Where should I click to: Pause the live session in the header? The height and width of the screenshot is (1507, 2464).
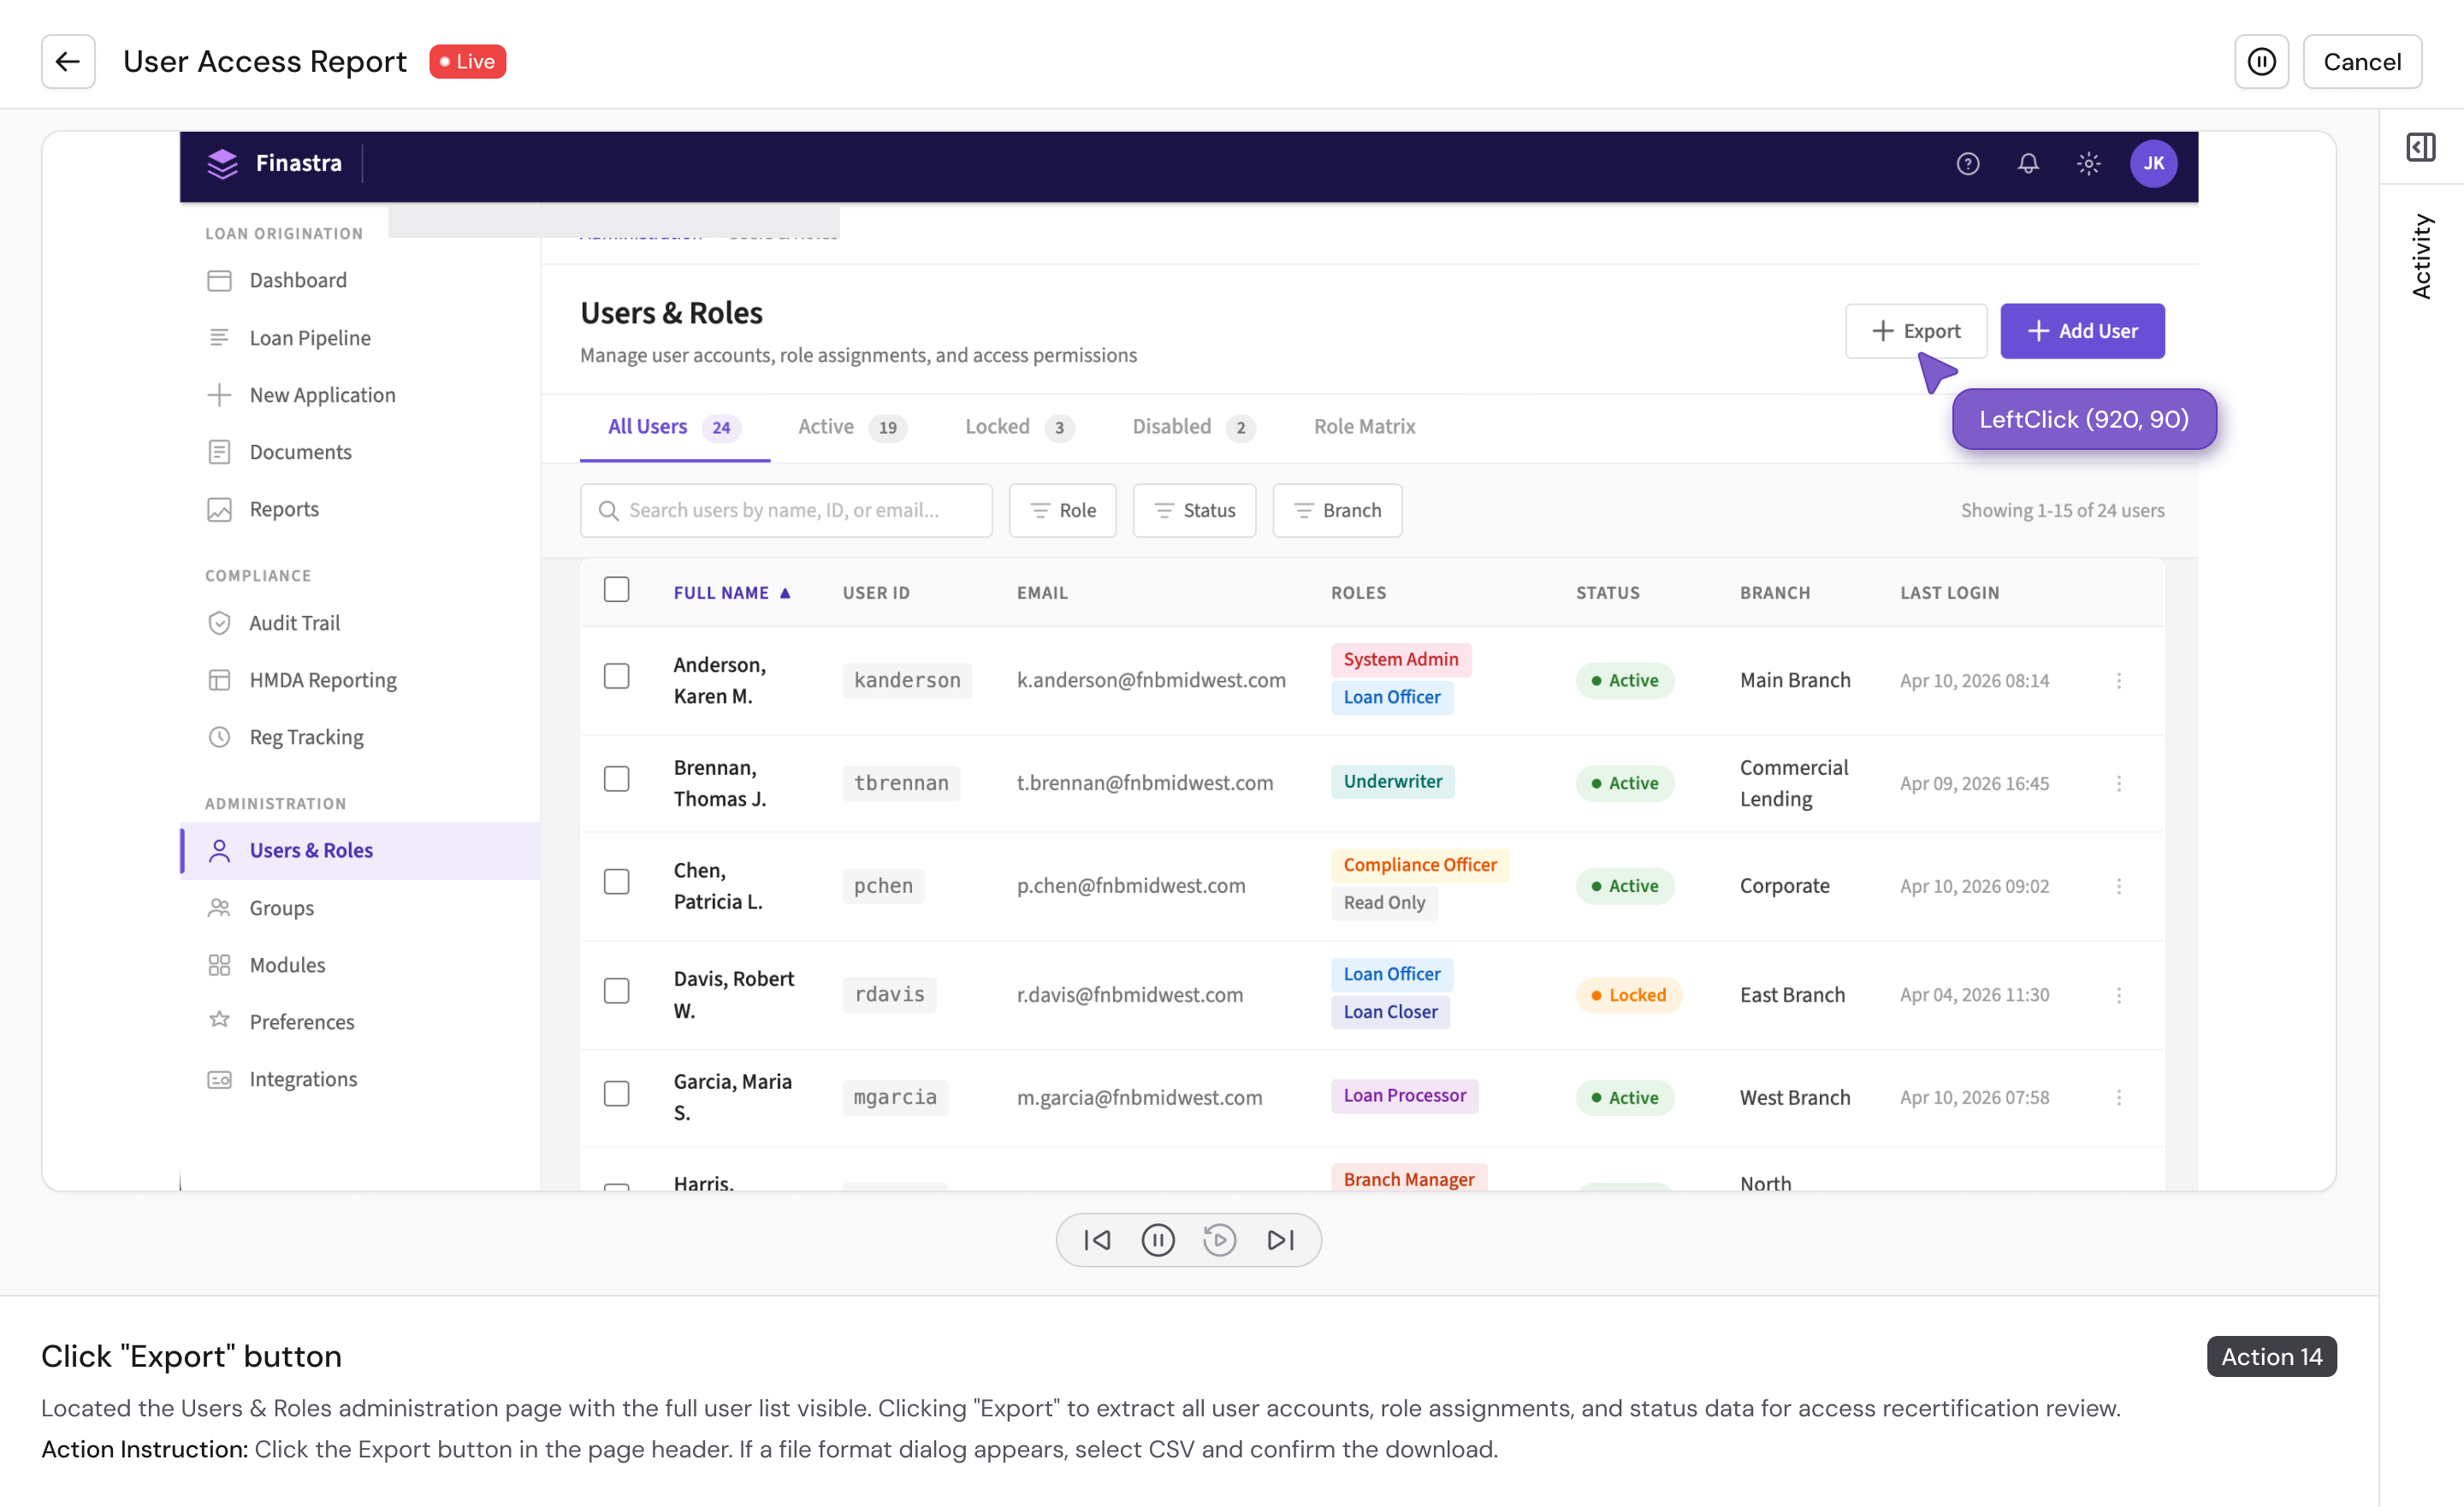(x=2261, y=62)
